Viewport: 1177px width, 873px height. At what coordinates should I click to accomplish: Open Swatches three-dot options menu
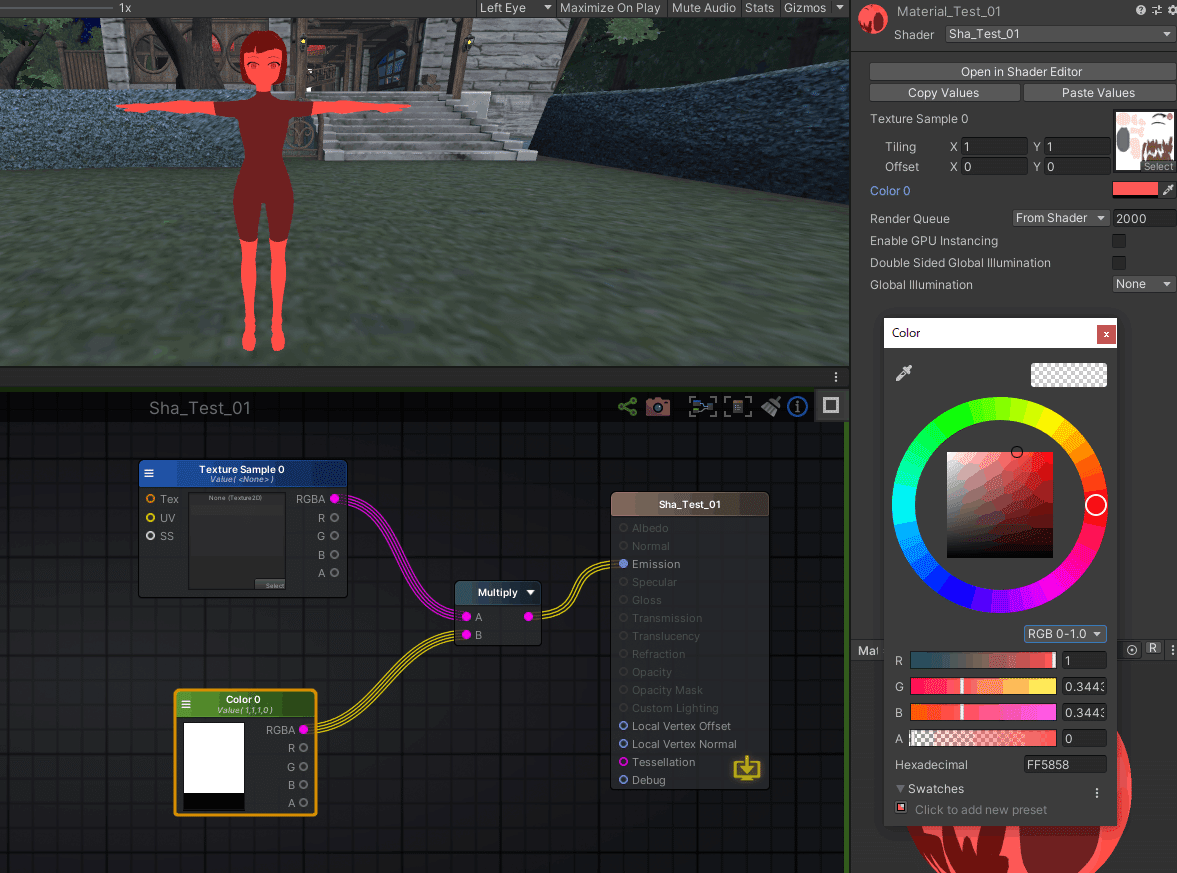pyautogui.click(x=1097, y=793)
